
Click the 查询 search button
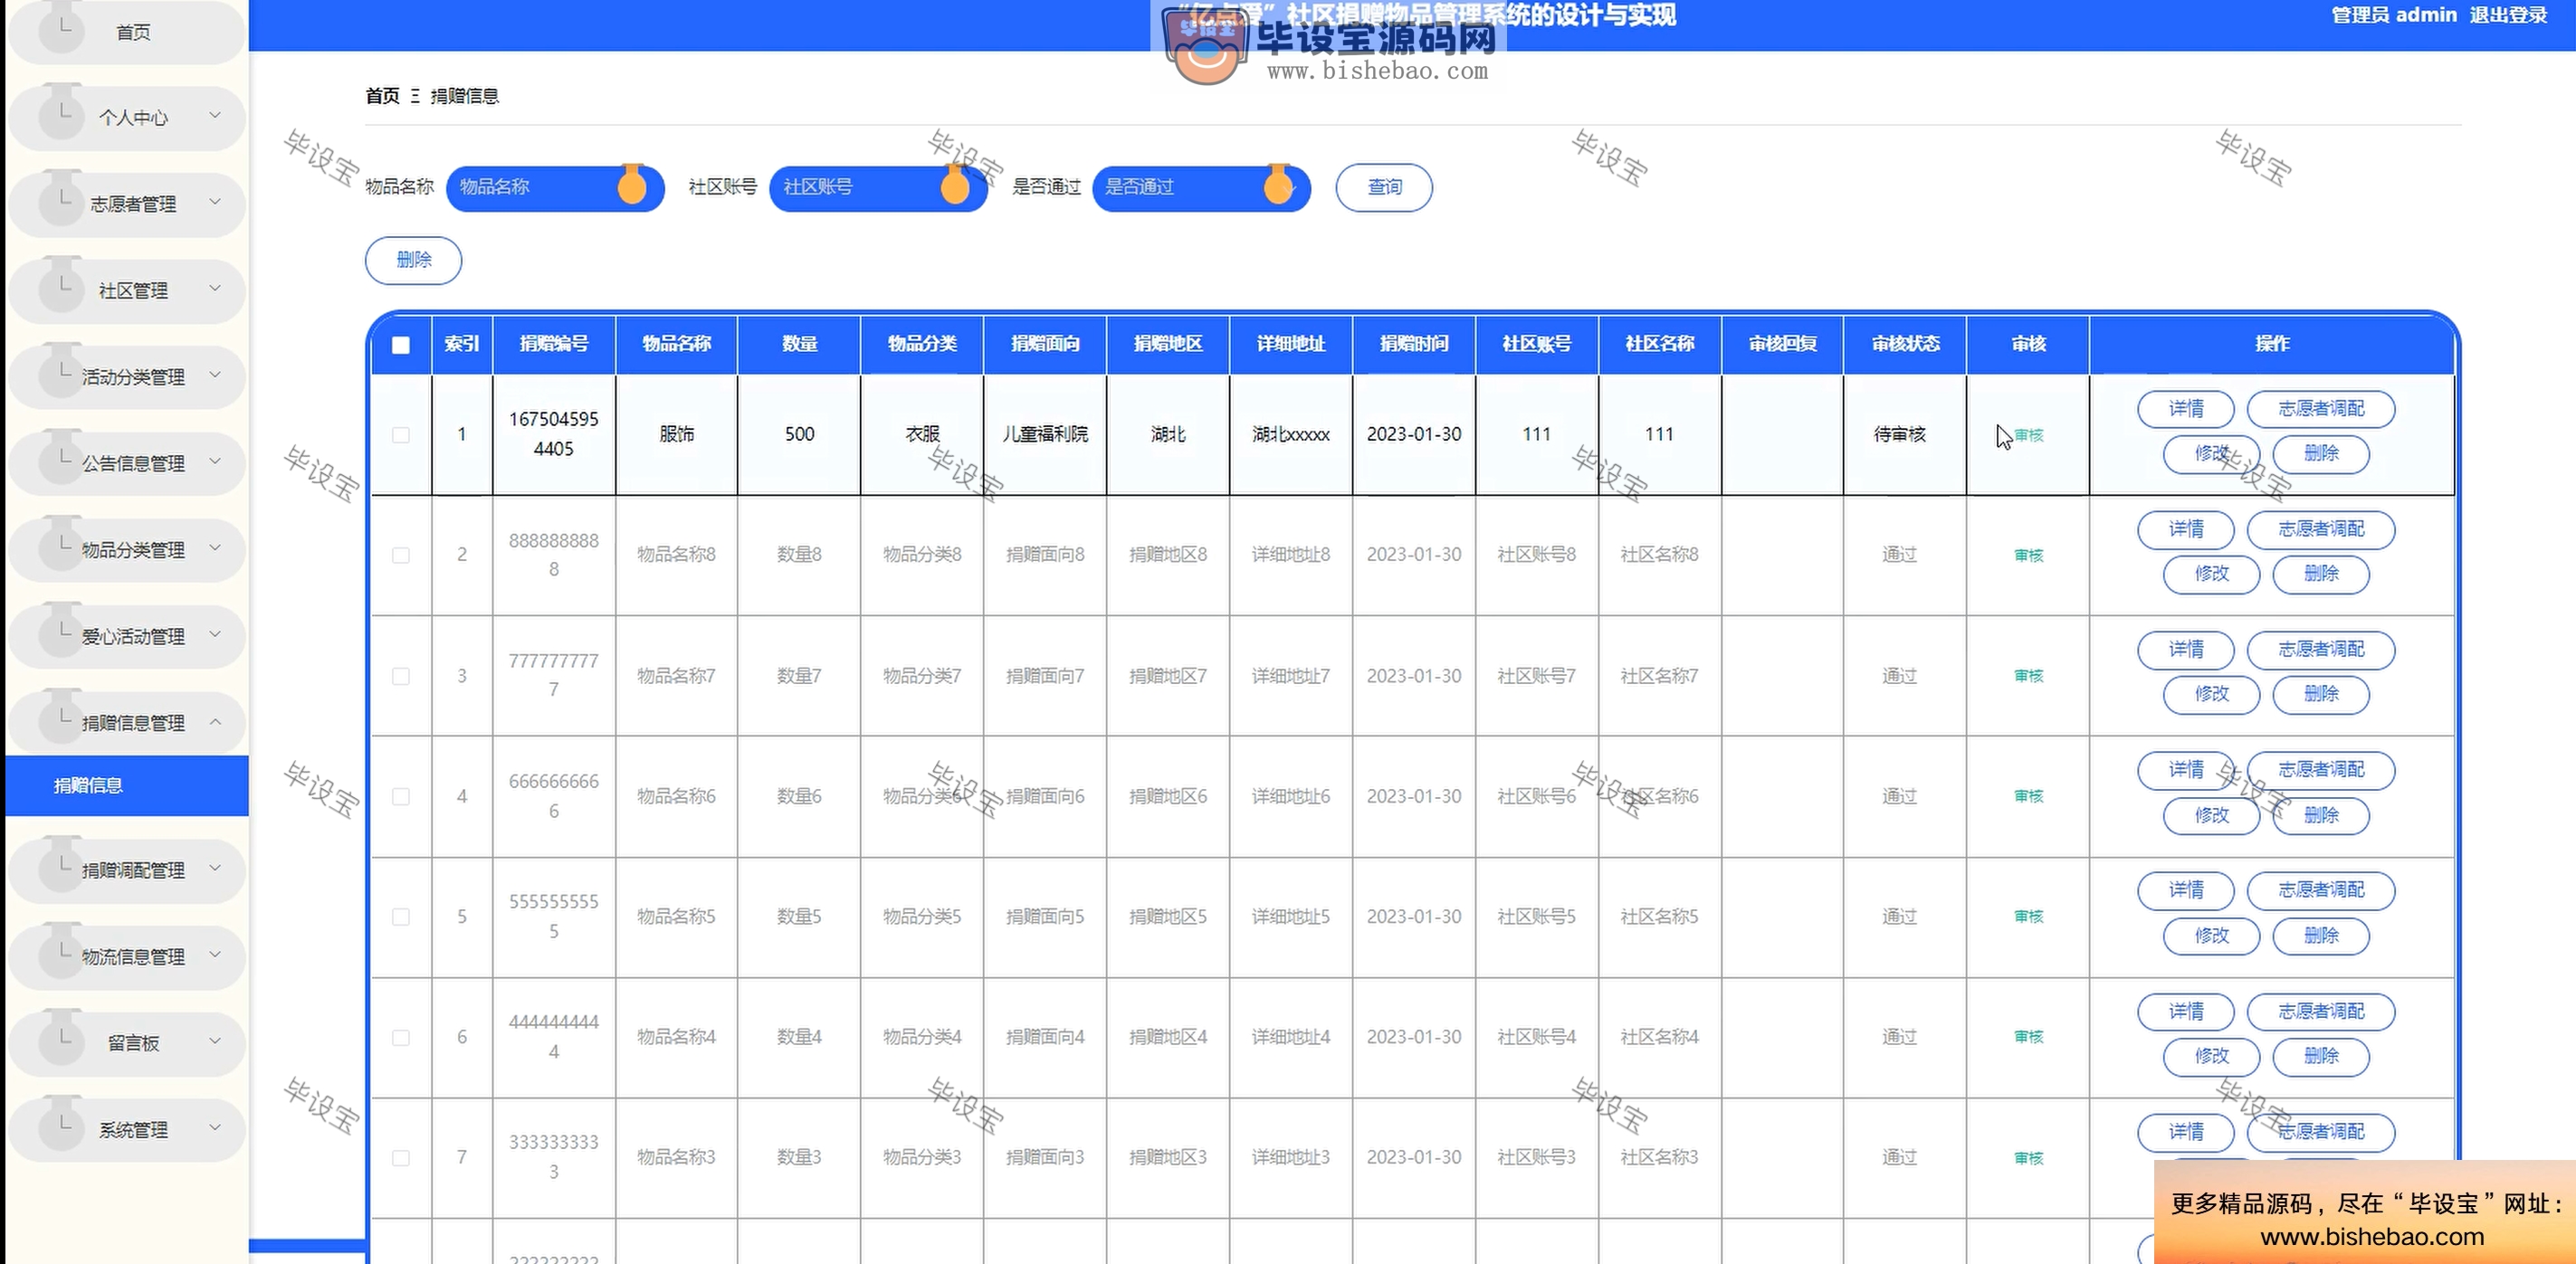1384,187
